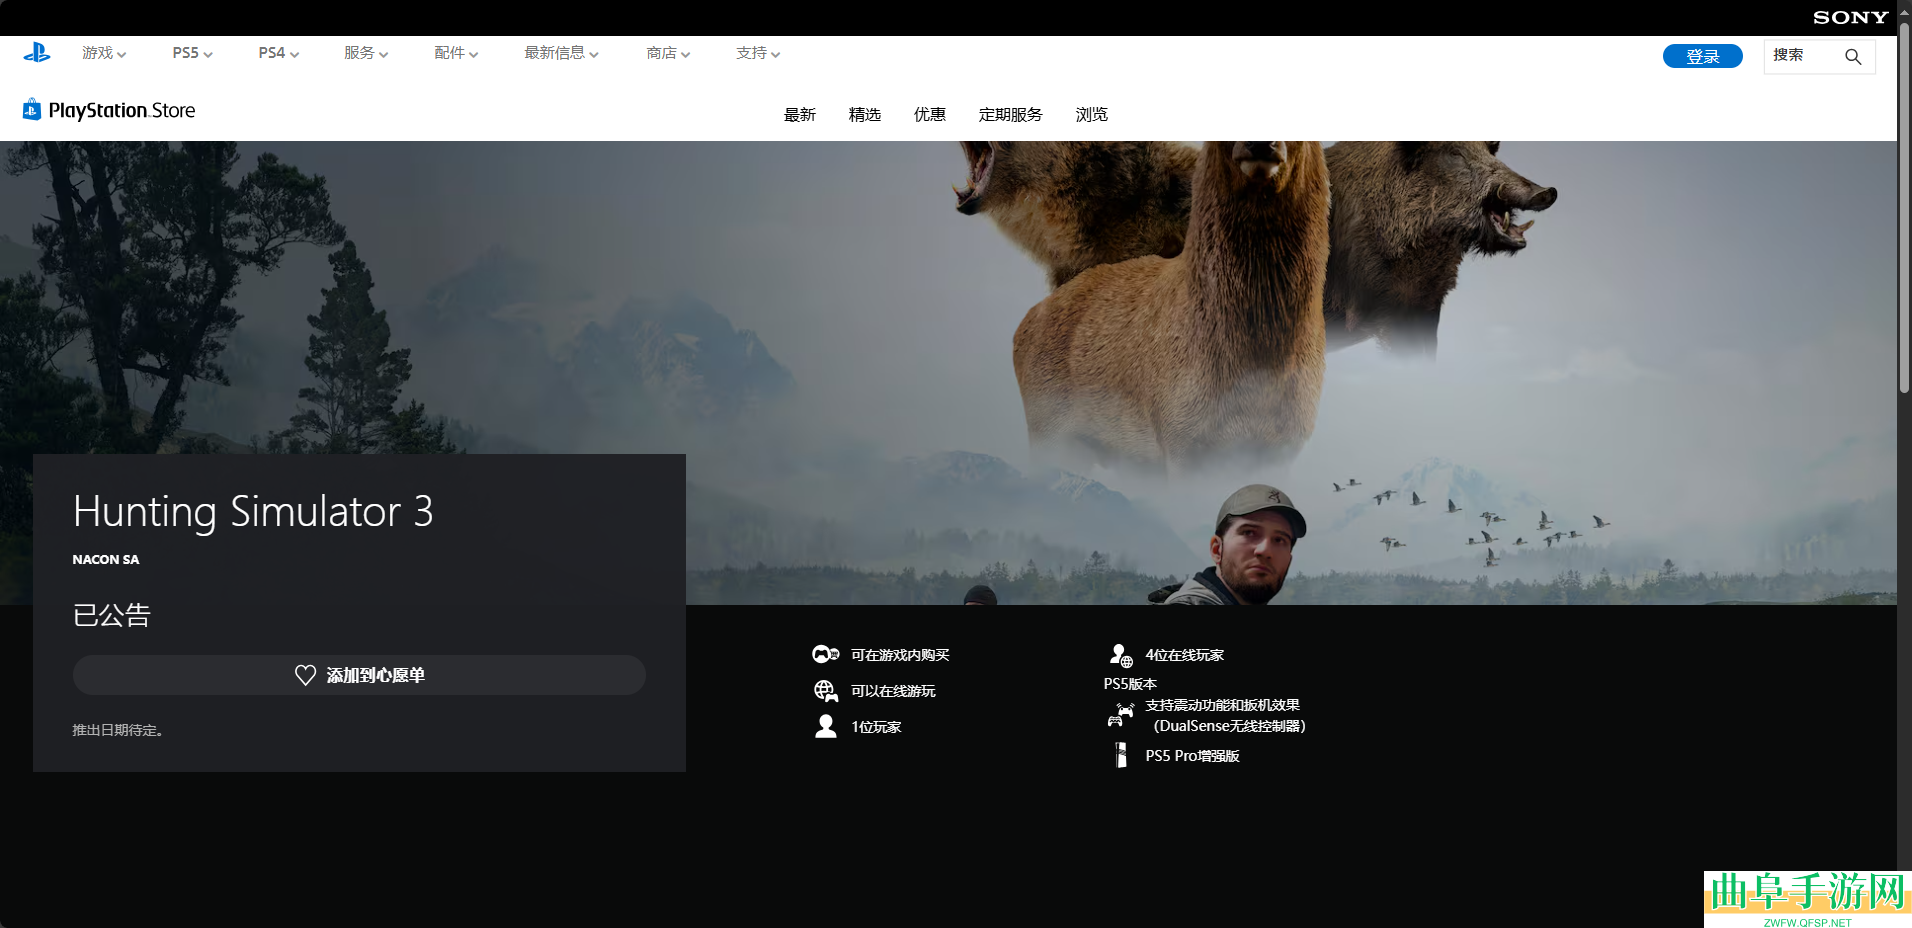
Task: Open the 精选 store tab
Action: (865, 115)
